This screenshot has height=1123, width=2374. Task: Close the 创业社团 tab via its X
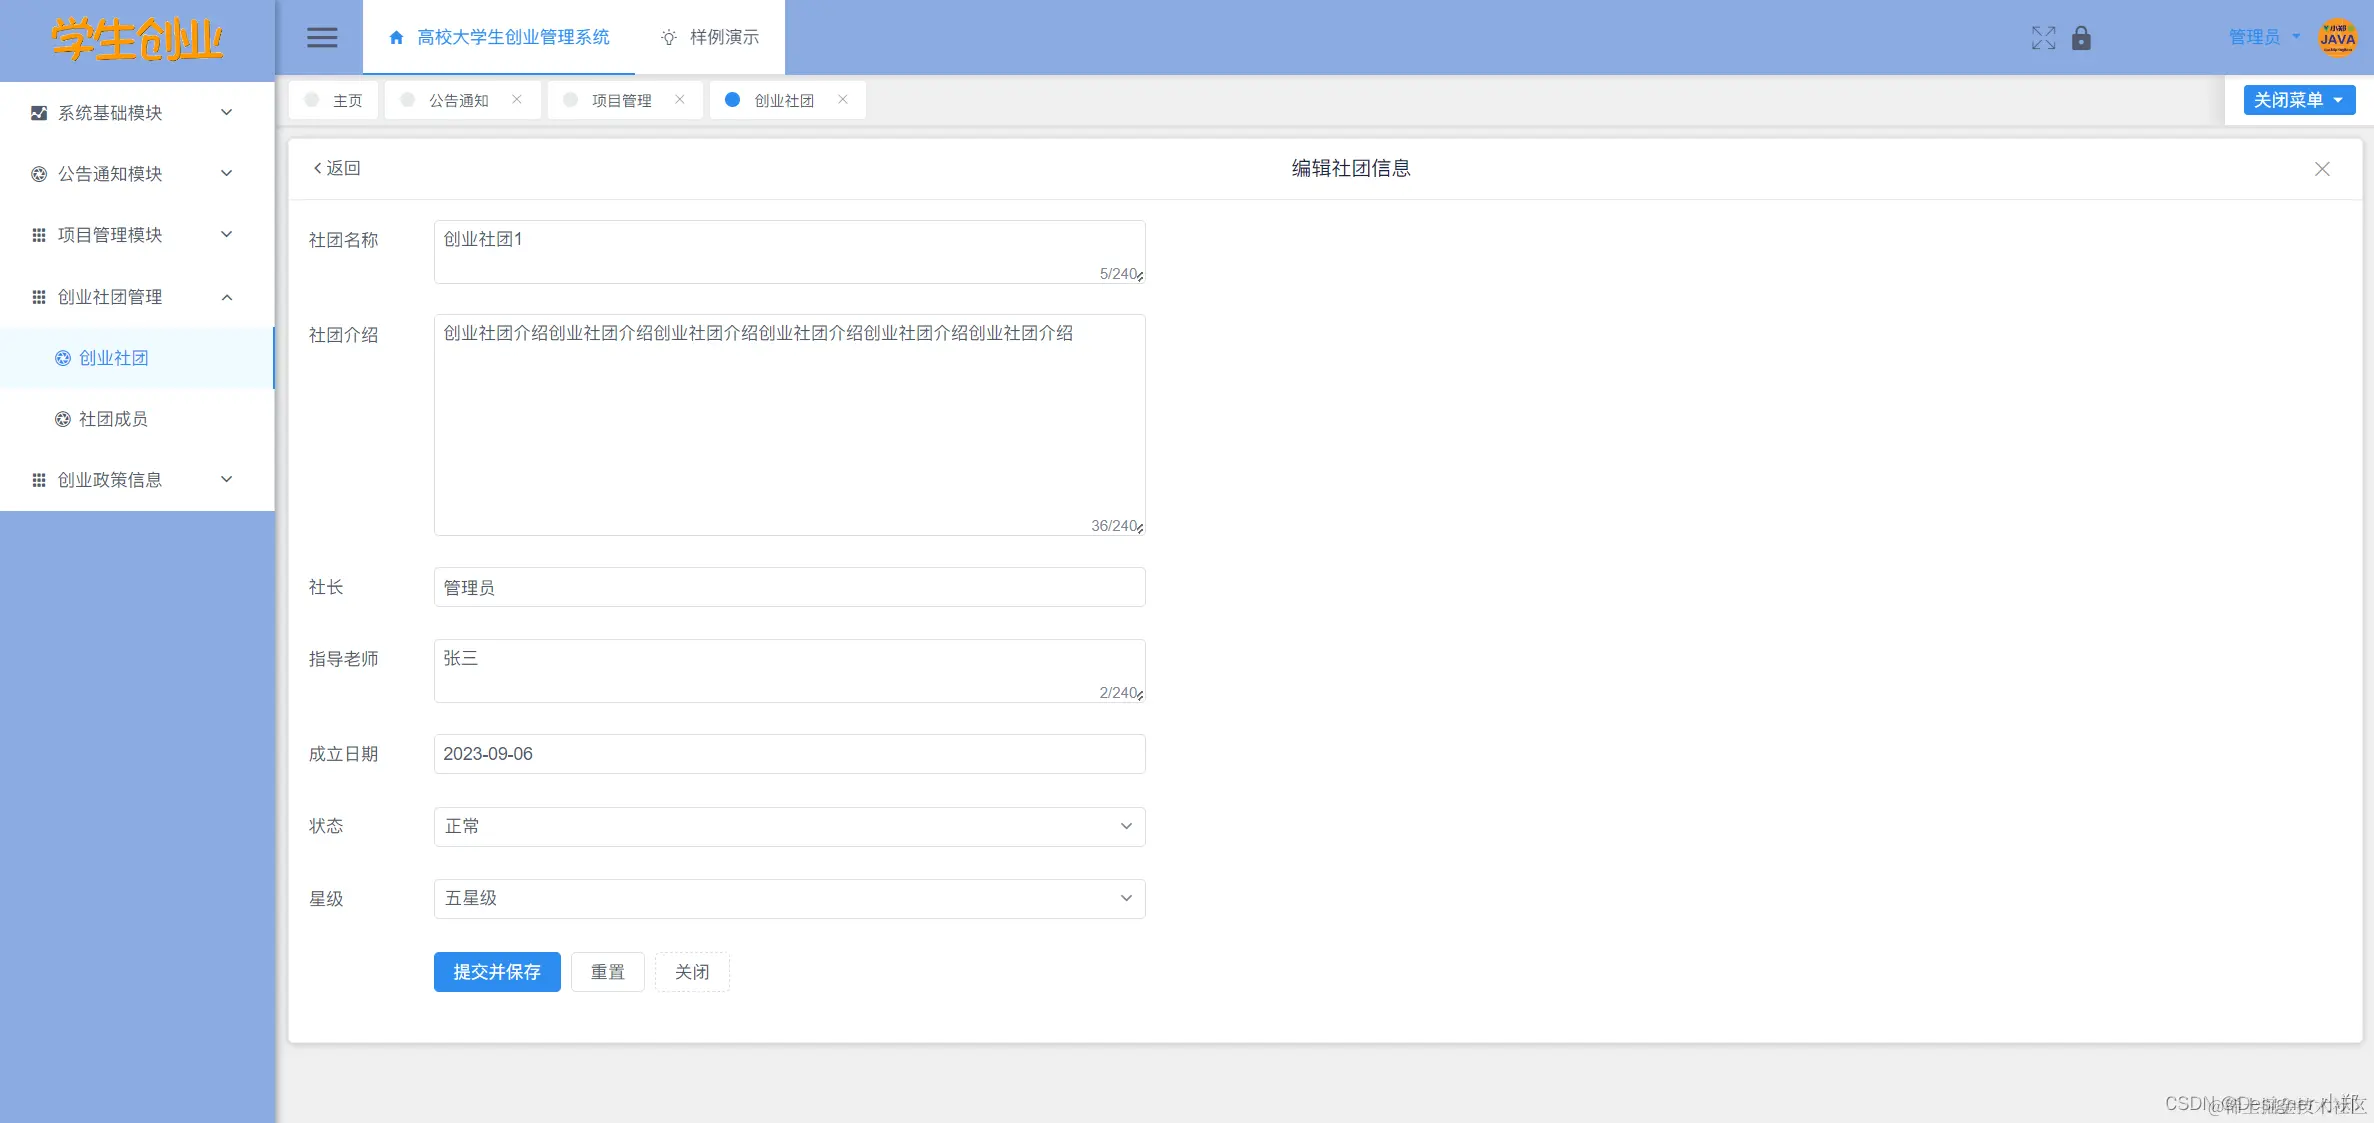(x=843, y=99)
